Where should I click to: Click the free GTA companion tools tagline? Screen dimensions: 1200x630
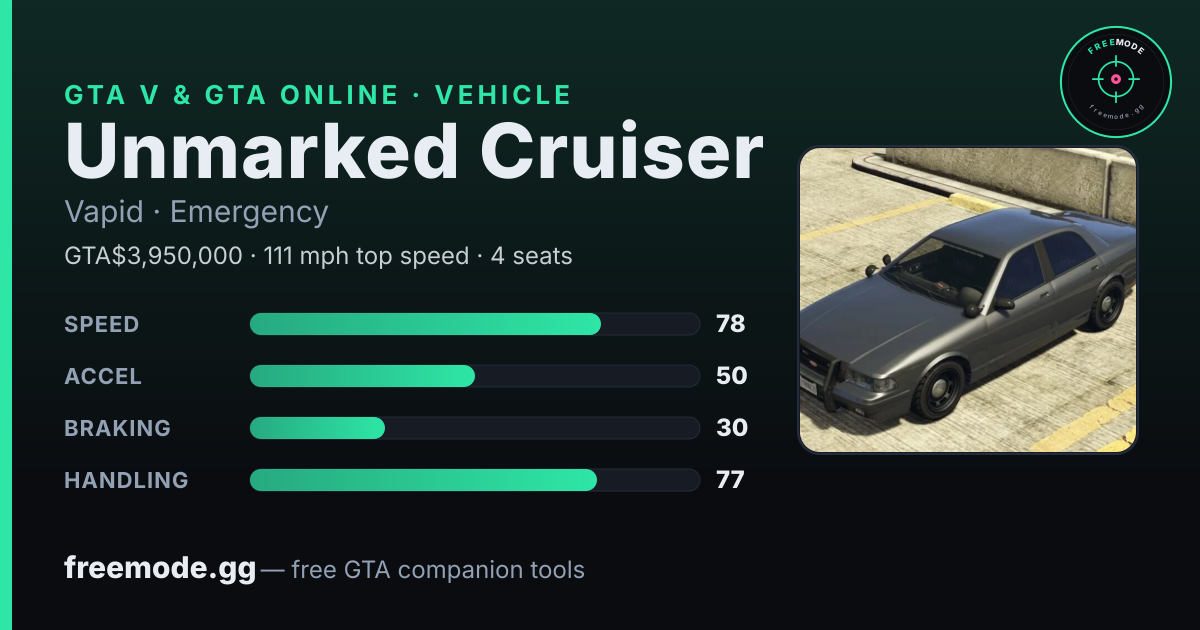pos(438,570)
